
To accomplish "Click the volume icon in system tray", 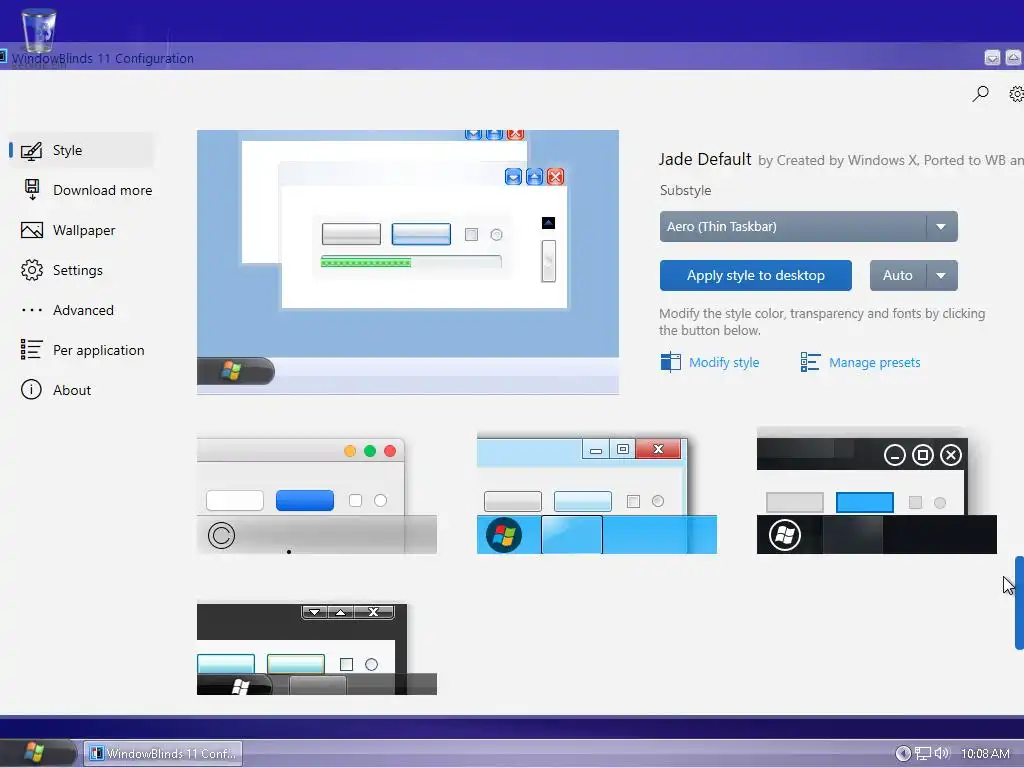I will click(941, 753).
